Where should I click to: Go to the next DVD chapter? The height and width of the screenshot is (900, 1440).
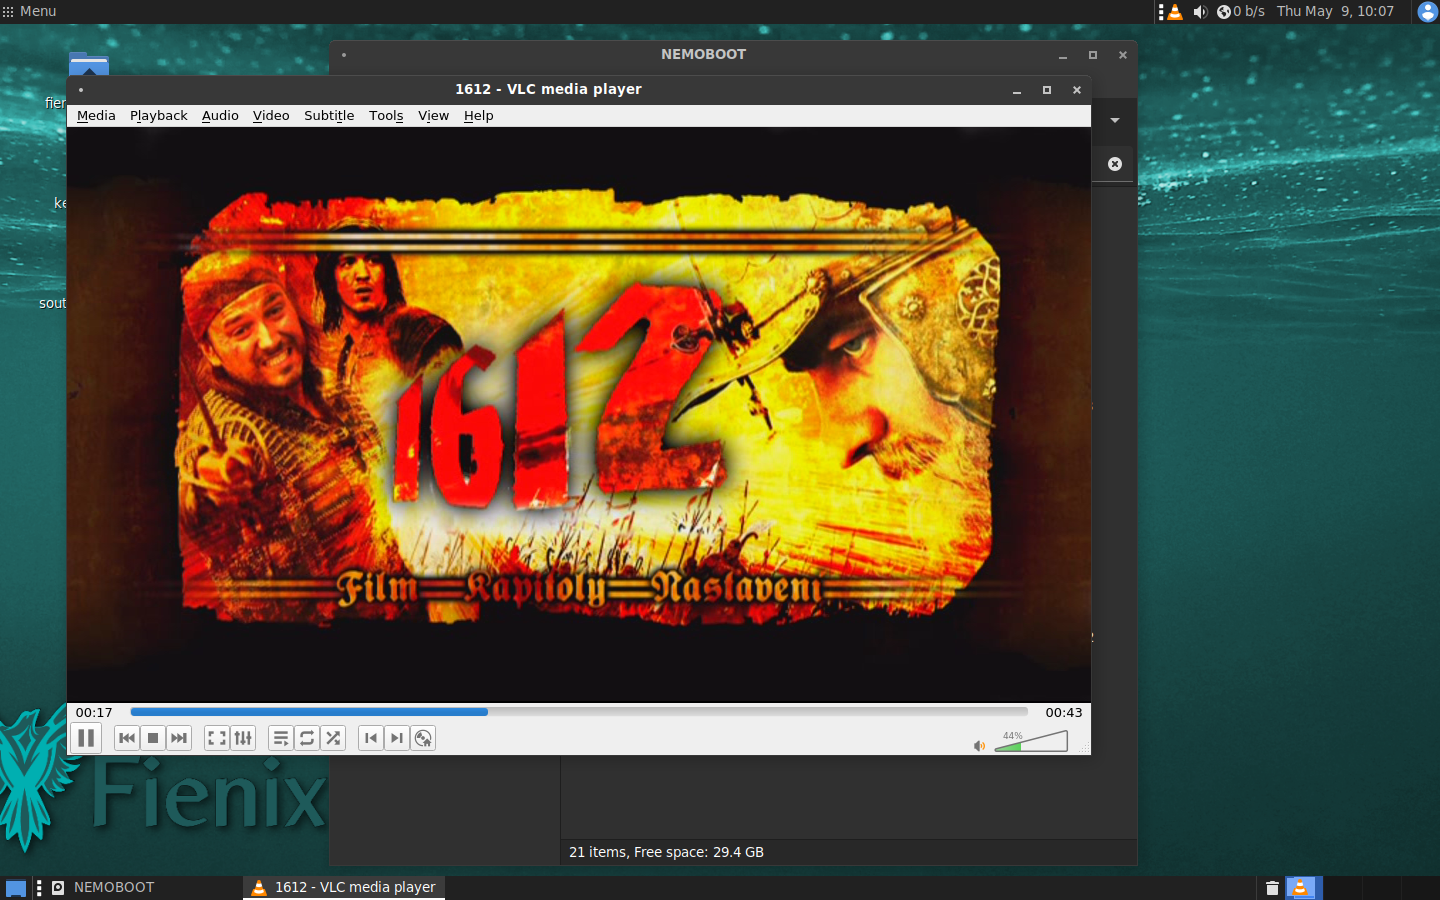[397, 738]
